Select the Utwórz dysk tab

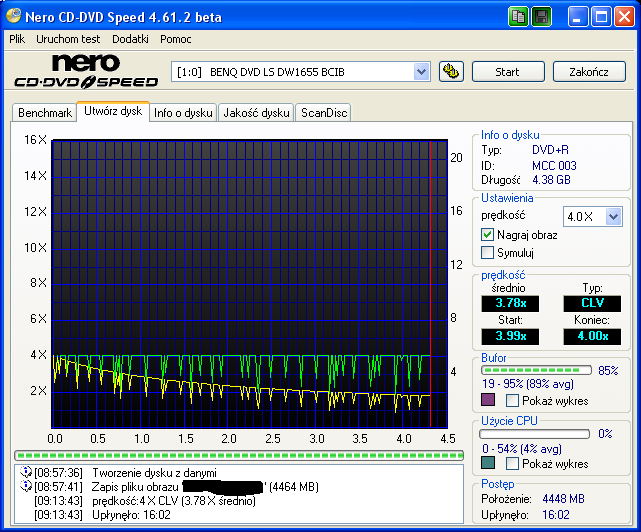[113, 111]
